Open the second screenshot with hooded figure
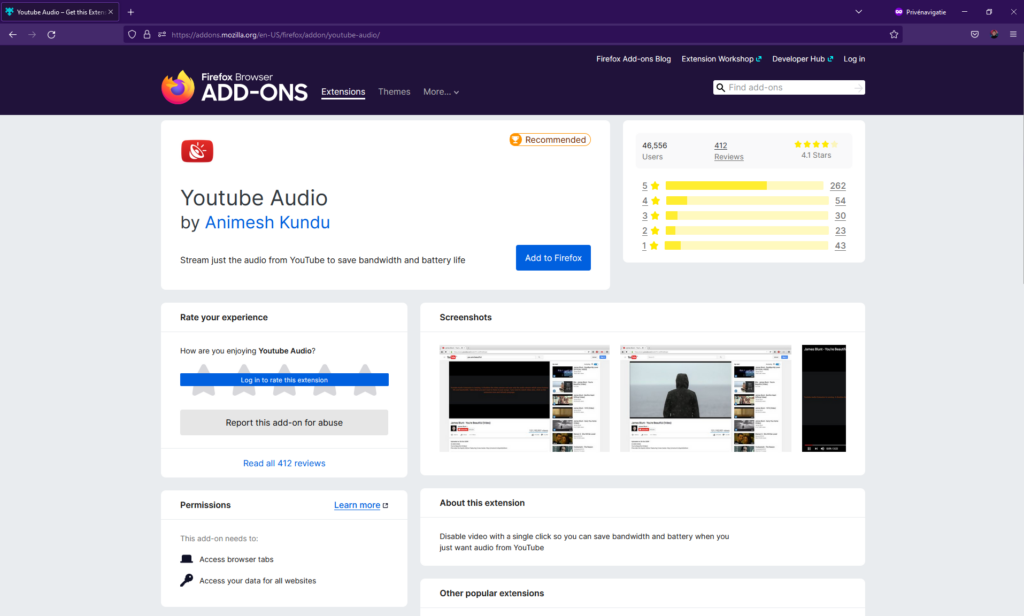 pyautogui.click(x=705, y=398)
